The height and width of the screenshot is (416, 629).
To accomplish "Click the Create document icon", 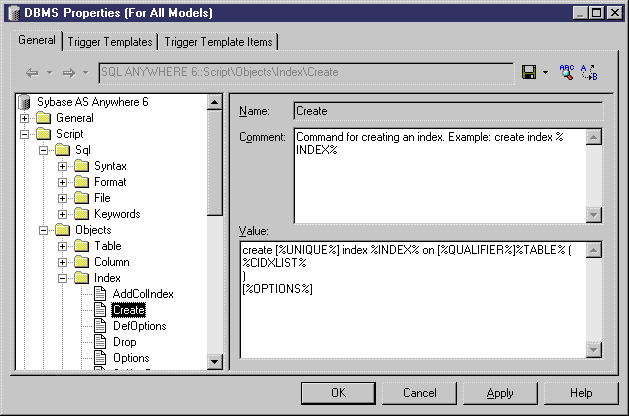I will [100, 310].
